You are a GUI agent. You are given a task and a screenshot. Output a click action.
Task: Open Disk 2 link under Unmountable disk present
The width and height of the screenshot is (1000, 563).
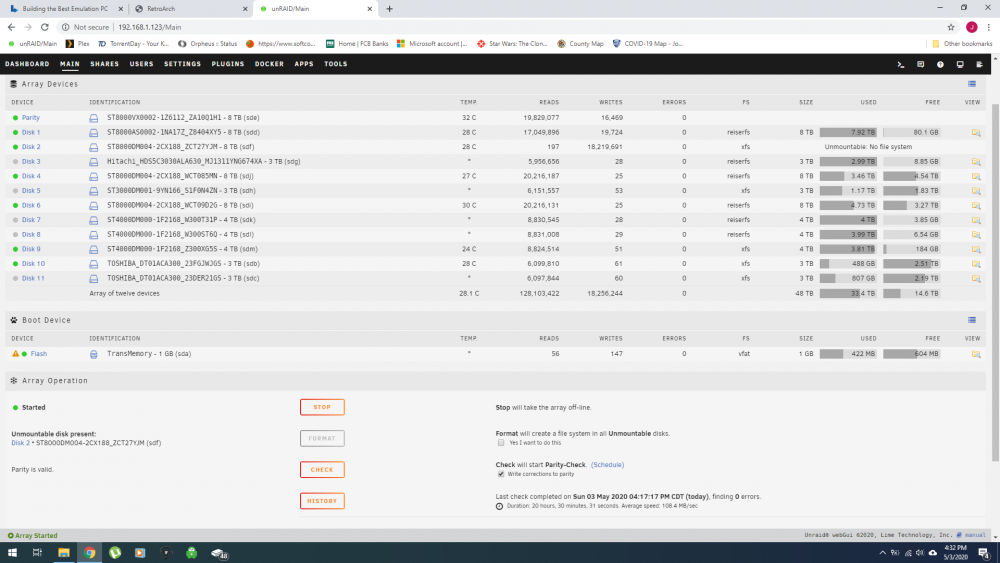(x=19, y=442)
